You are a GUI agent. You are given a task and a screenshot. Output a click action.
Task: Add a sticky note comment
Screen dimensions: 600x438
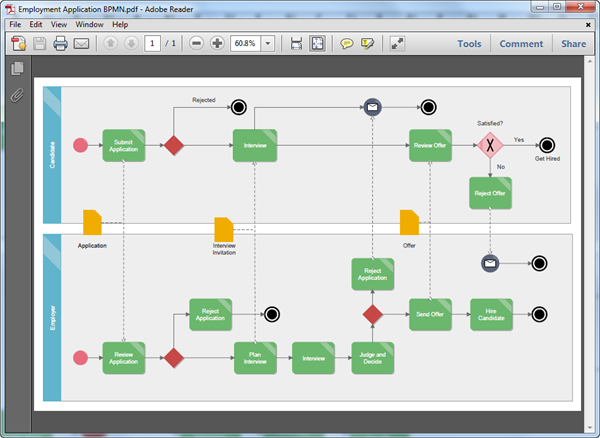tap(347, 44)
